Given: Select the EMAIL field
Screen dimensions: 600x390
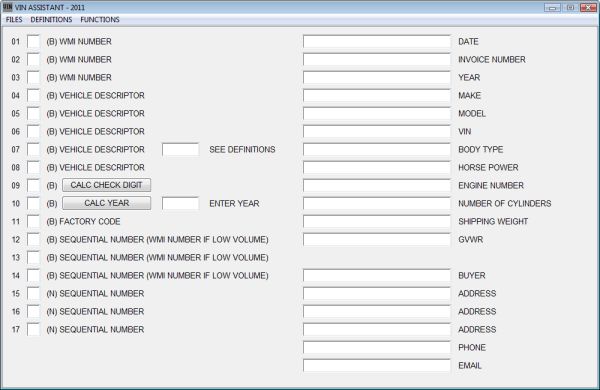Looking at the screenshot, I should (x=377, y=365).
